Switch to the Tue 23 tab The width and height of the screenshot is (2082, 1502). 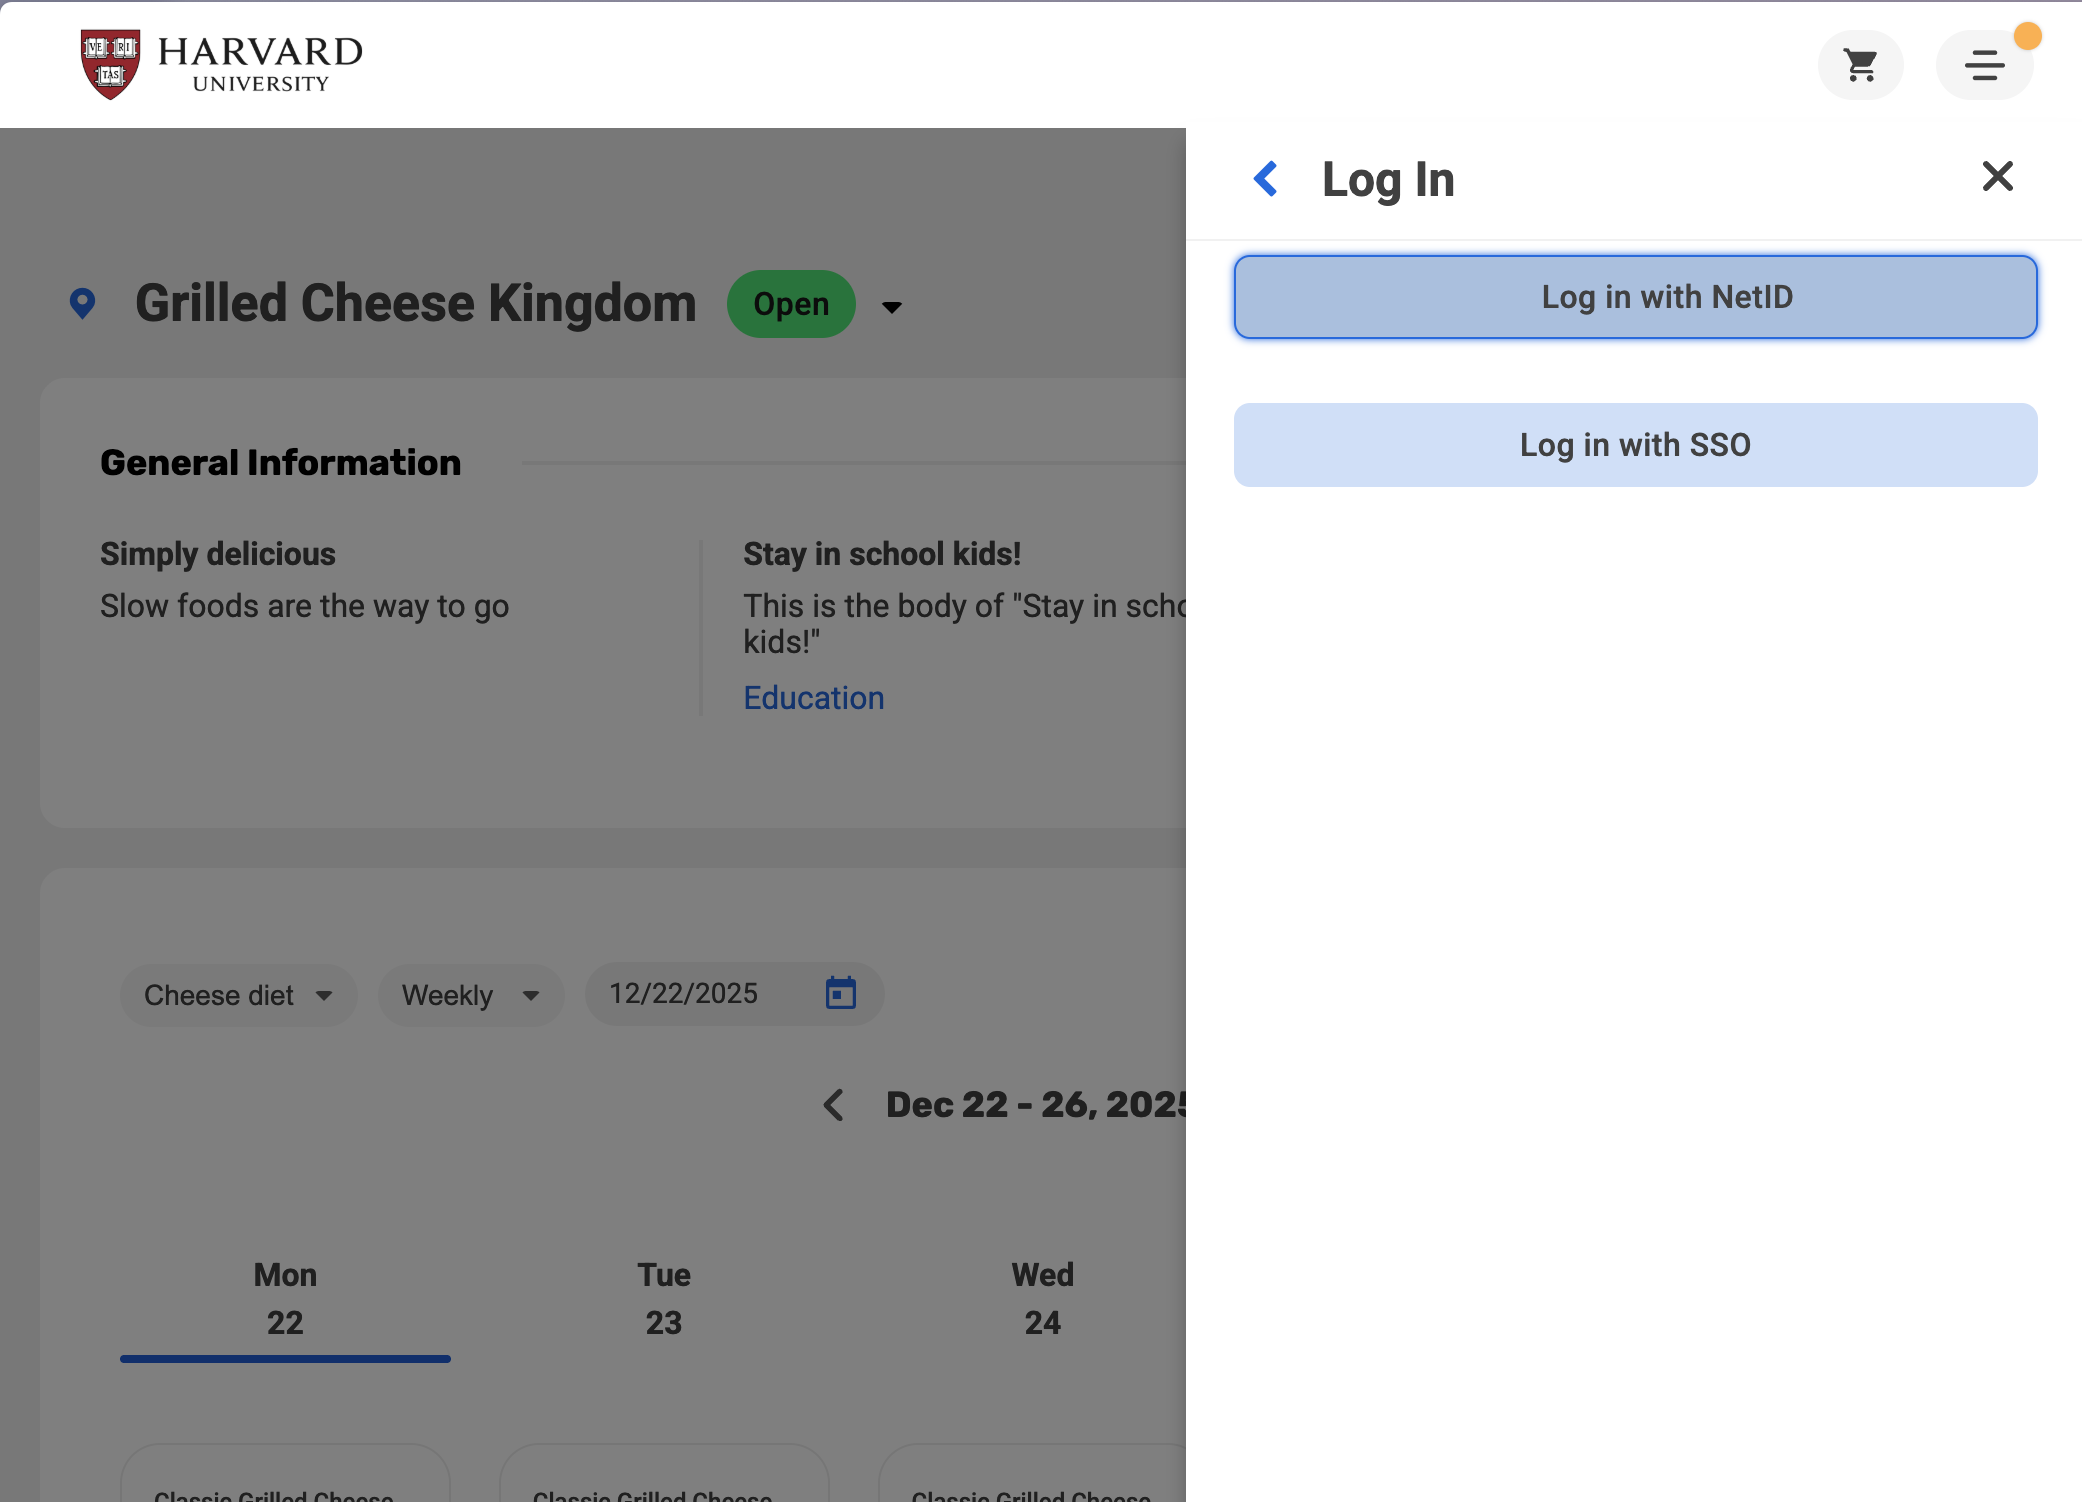click(664, 1299)
